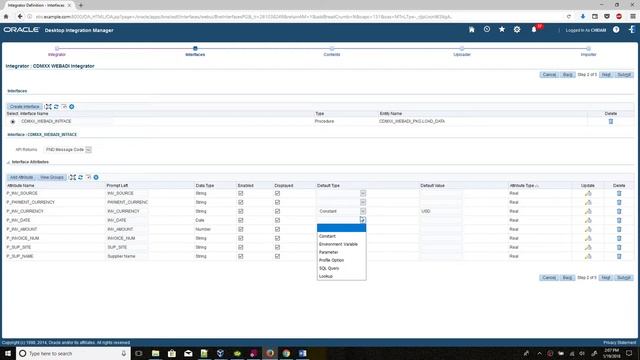Toggle Enabled checkbox for P_INV_DATE
Screen dimensions: 640x360
click(240, 220)
